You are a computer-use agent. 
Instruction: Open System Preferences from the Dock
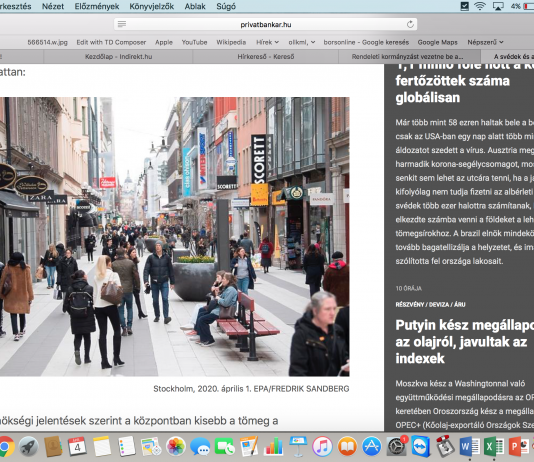click(397, 446)
